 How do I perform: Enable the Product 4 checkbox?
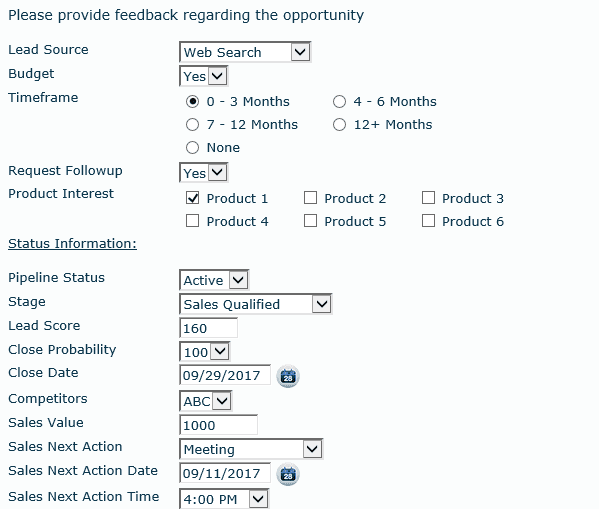click(x=192, y=221)
